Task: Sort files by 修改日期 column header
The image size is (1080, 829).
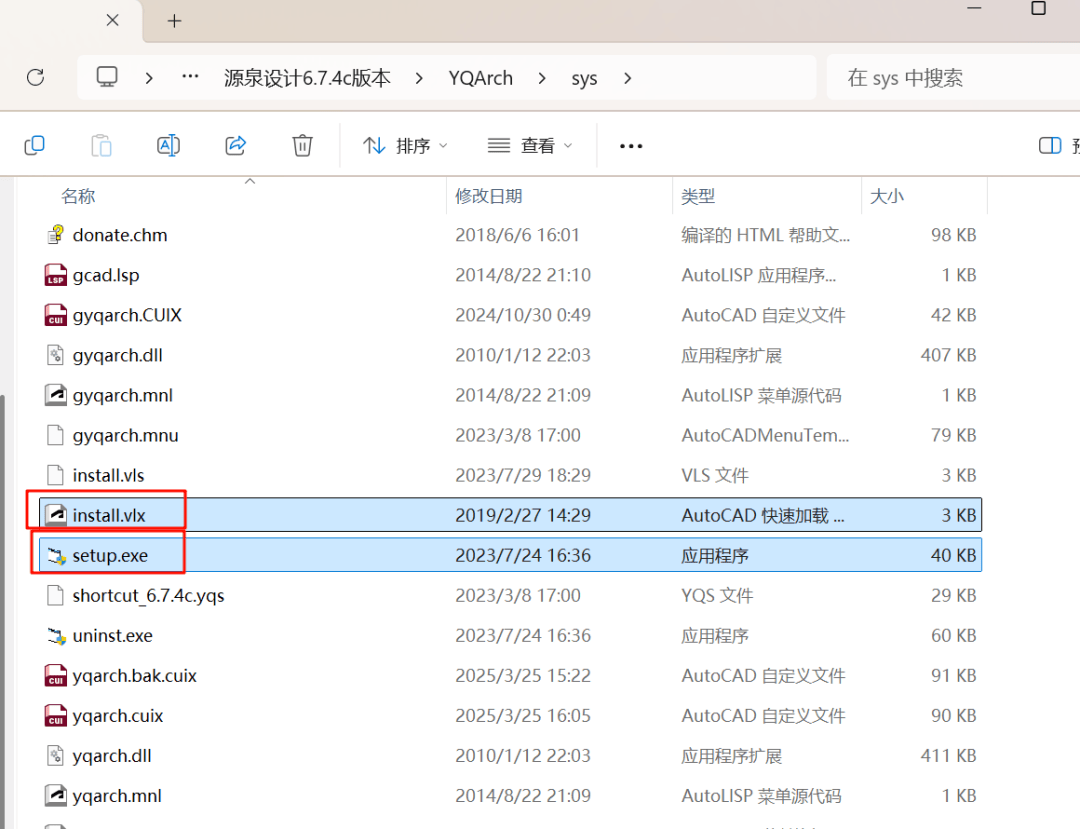Action: 489,197
